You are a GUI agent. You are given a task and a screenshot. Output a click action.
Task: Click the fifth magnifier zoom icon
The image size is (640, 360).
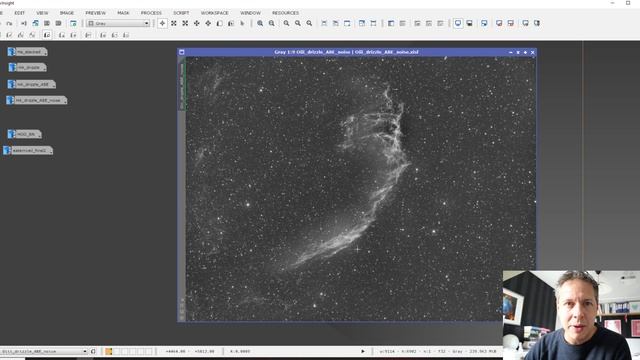(309, 24)
